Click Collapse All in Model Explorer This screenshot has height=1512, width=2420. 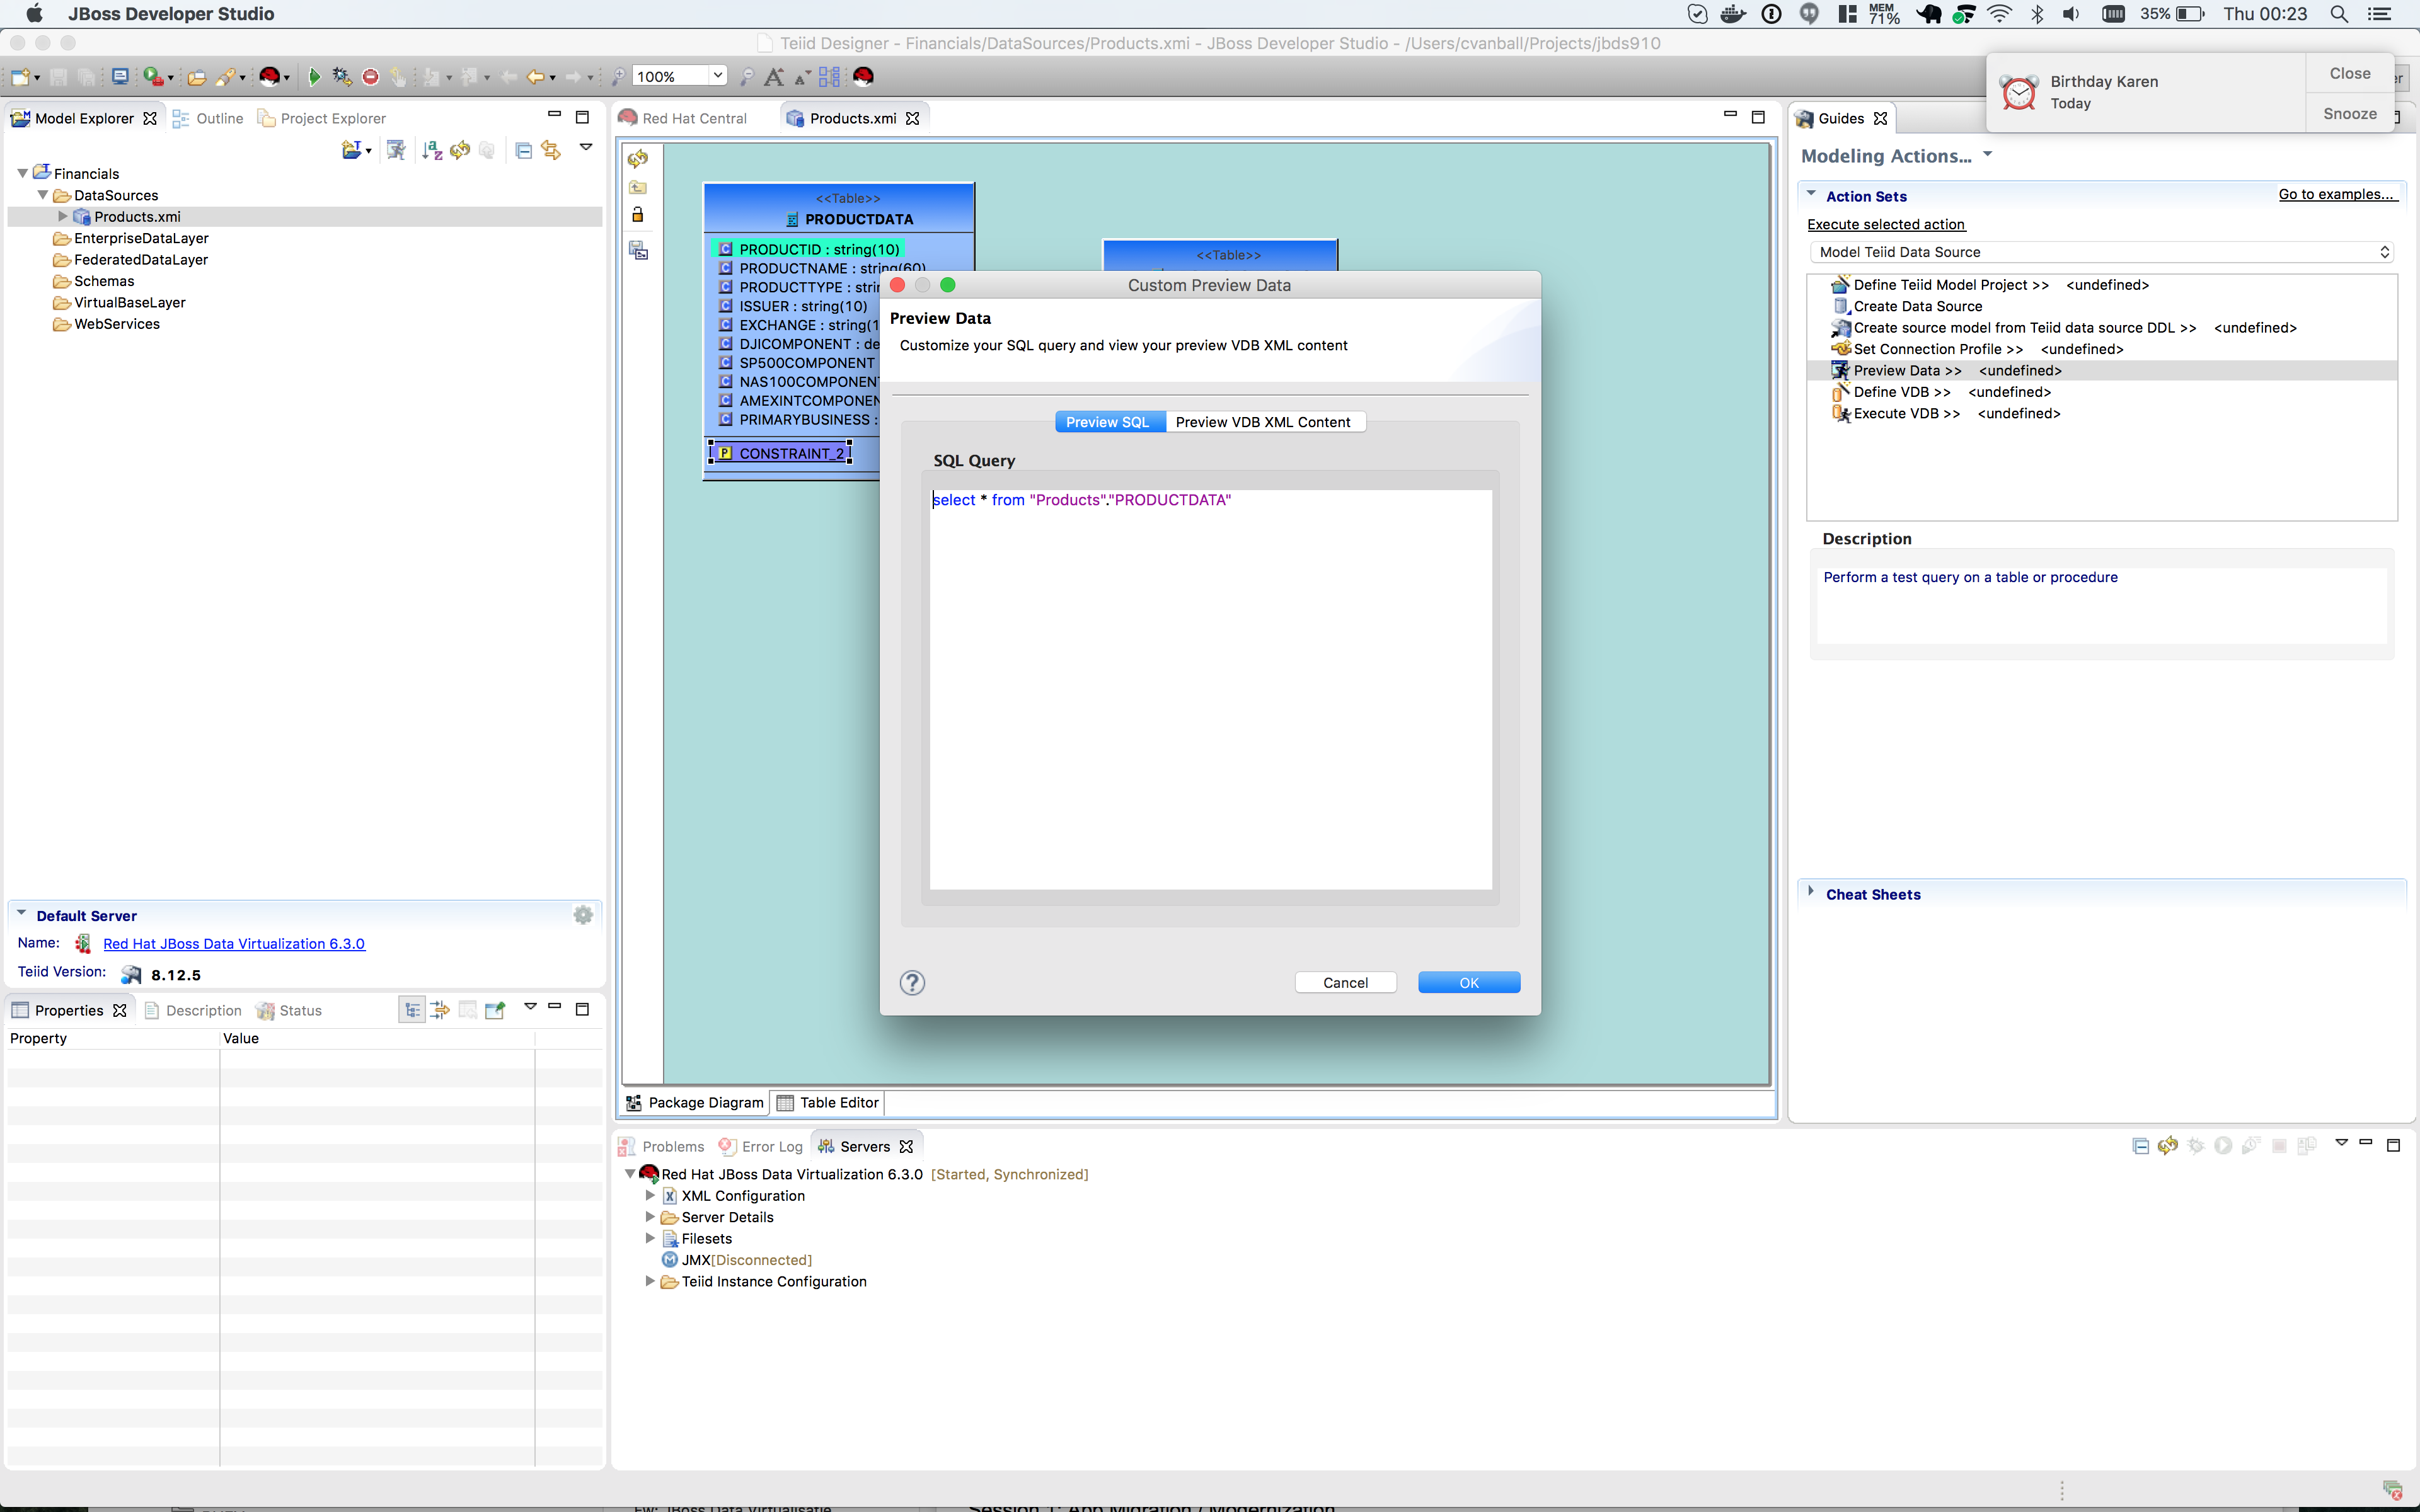pos(523,150)
